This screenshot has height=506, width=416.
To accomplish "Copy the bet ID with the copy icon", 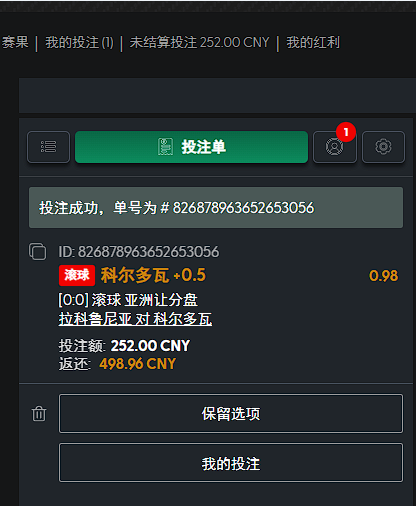I will click(x=37, y=252).
